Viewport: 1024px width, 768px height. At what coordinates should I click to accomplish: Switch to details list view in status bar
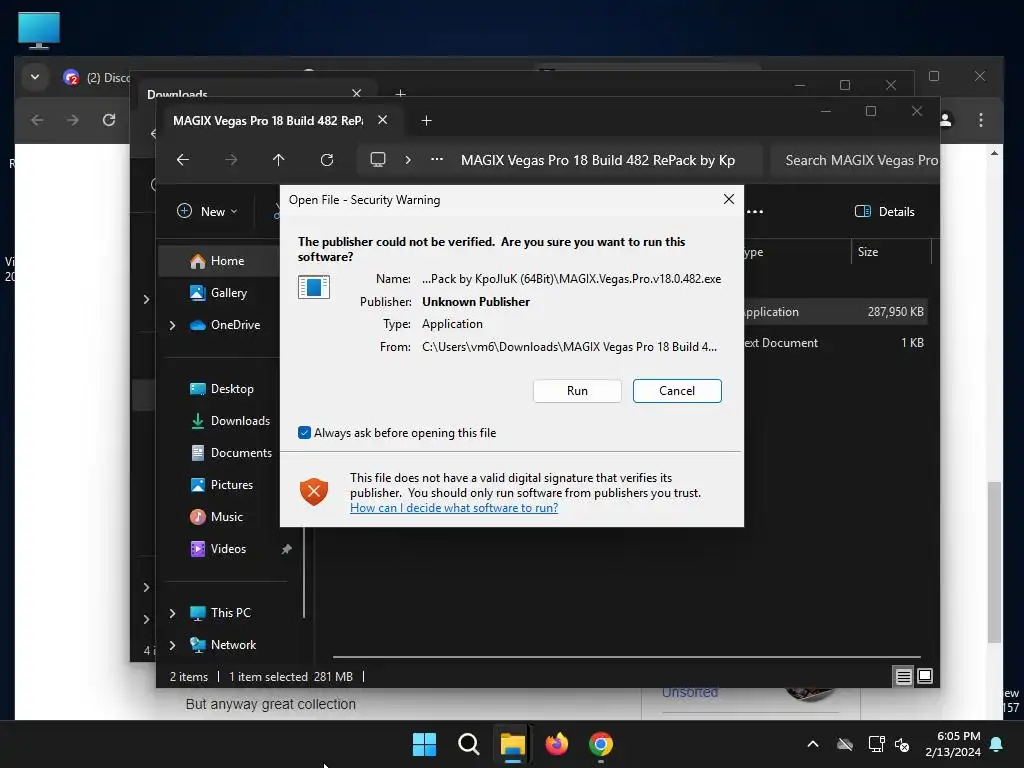(903, 677)
